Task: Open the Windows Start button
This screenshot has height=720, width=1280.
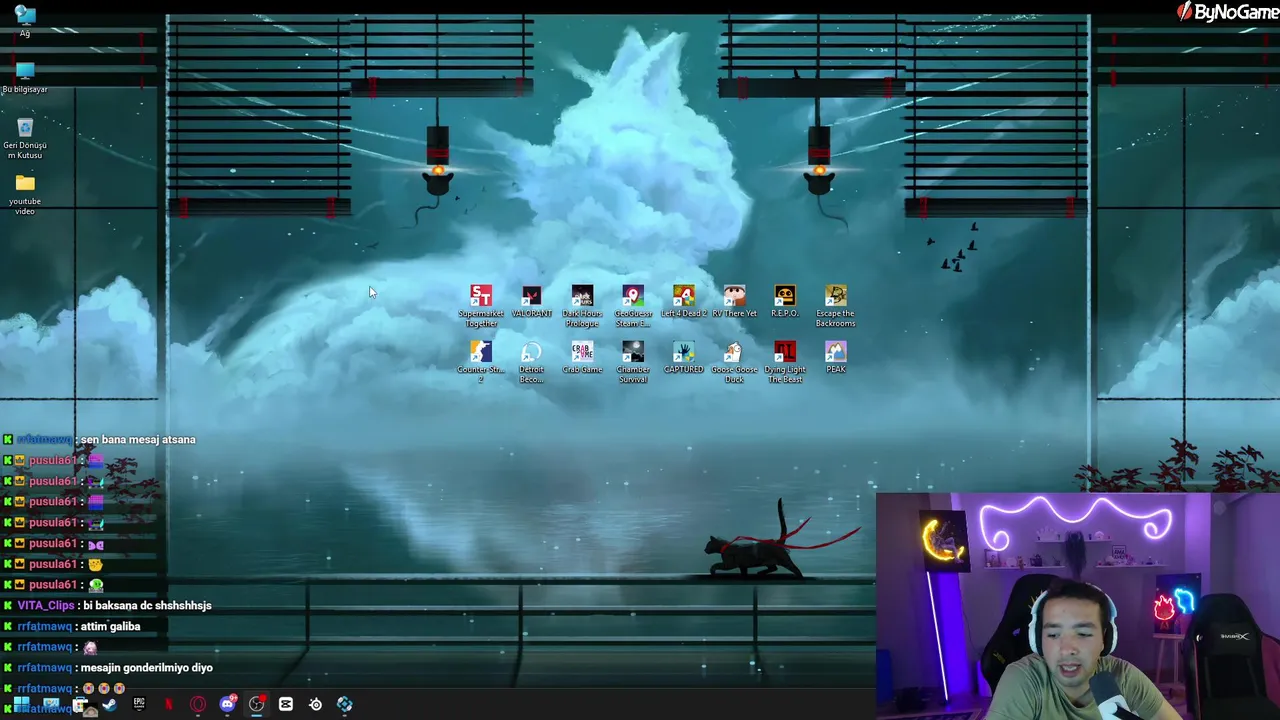Action: coord(21,704)
